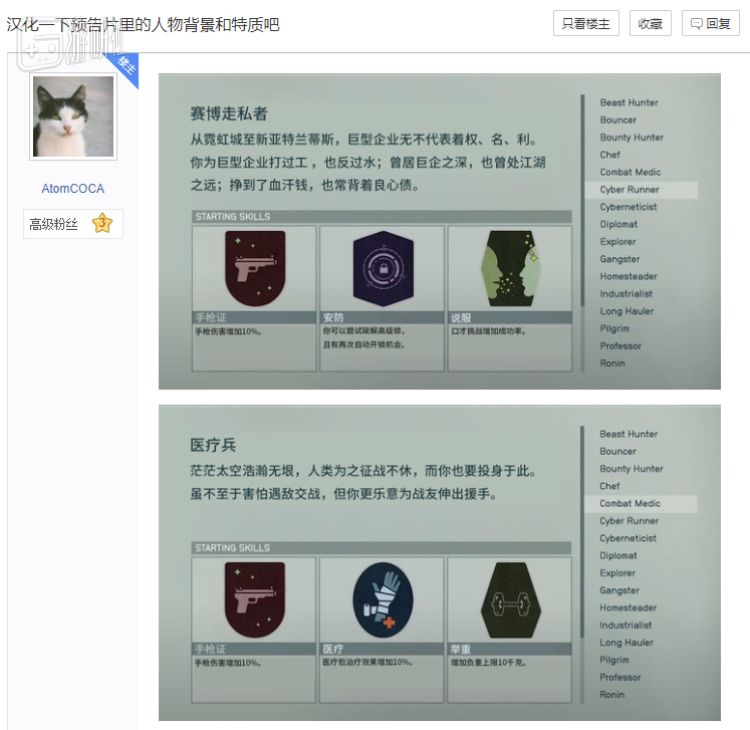
Task: Click the 收藏 button
Action: click(650, 23)
